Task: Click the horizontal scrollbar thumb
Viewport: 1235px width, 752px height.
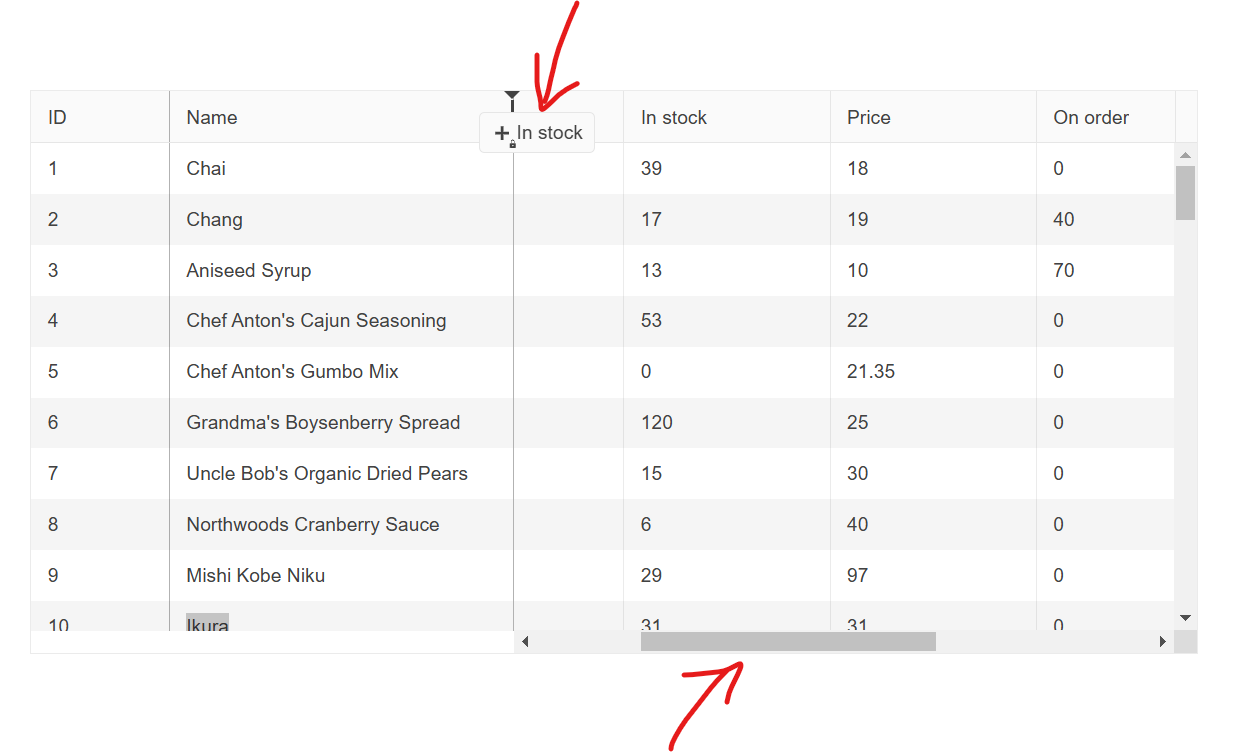Action: 788,641
